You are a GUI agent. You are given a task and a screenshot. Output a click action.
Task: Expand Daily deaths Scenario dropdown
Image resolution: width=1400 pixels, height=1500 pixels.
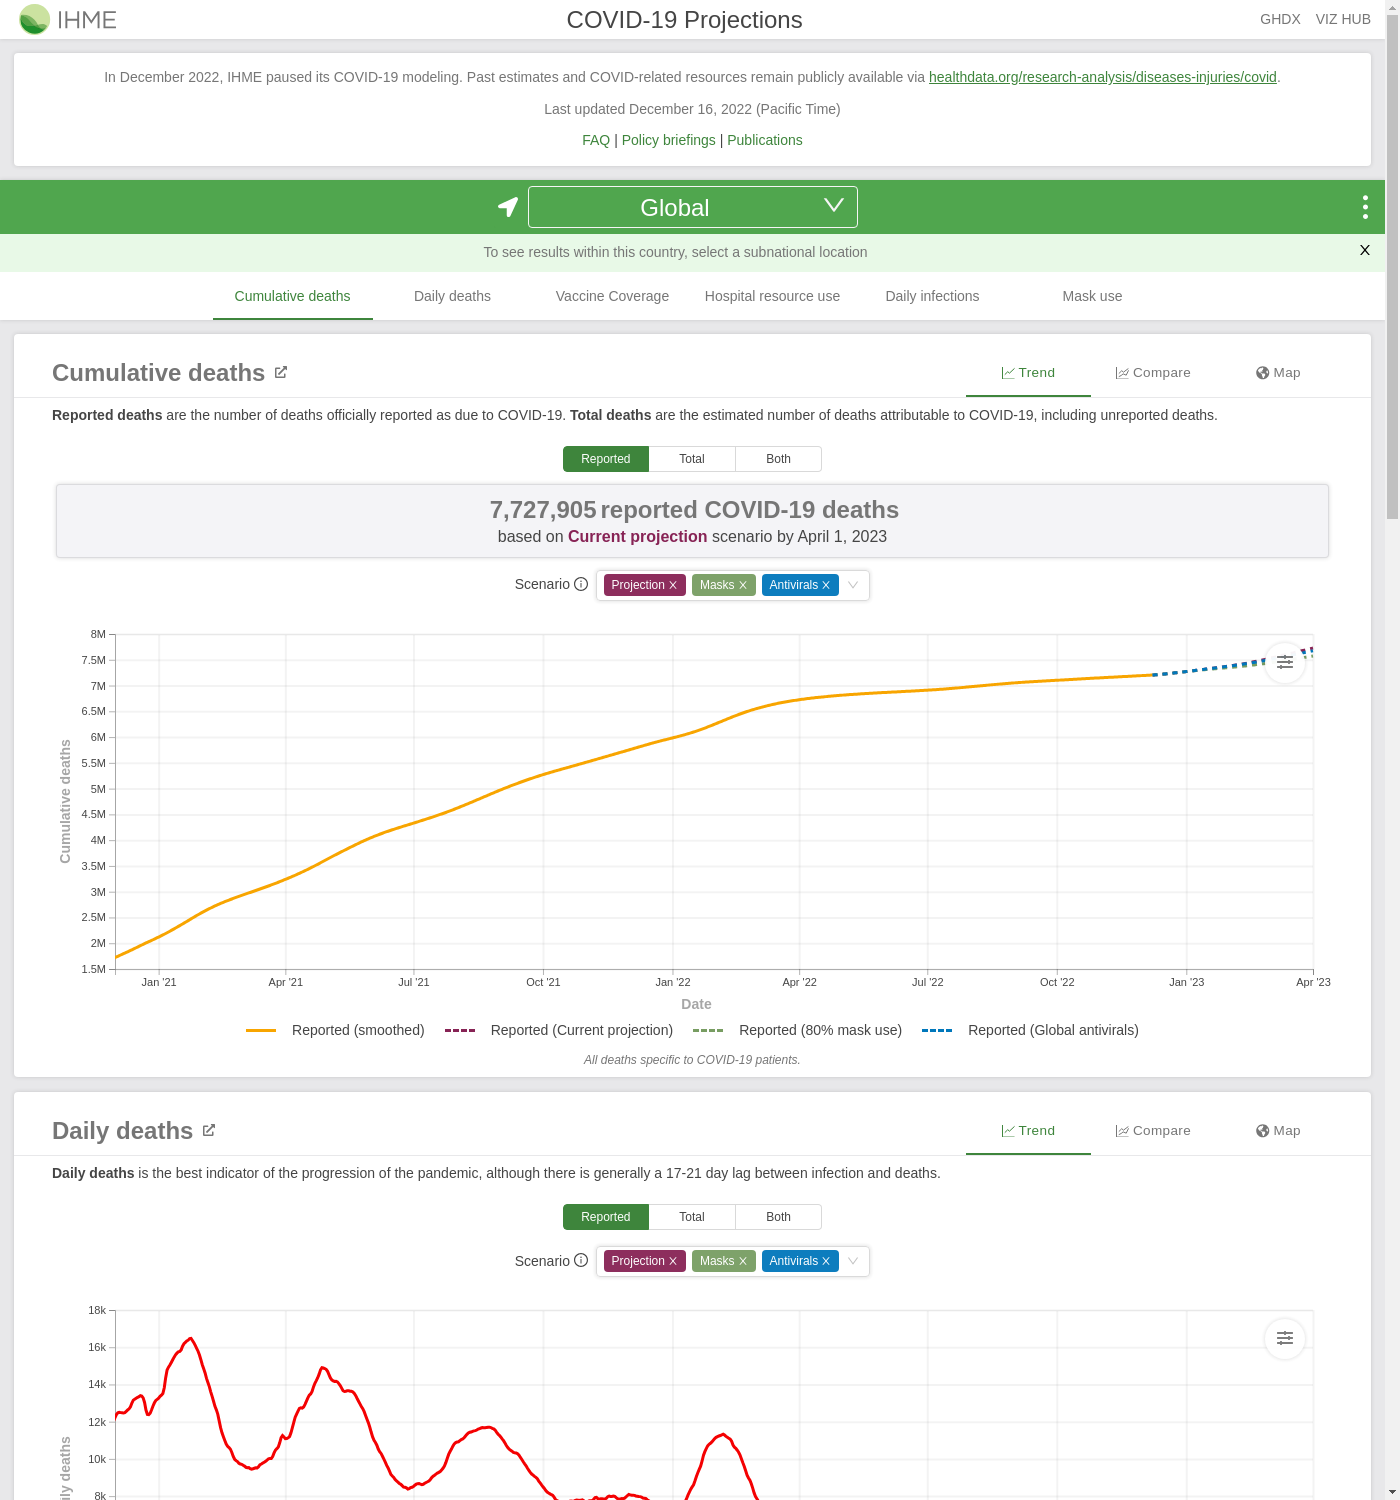pos(853,1261)
